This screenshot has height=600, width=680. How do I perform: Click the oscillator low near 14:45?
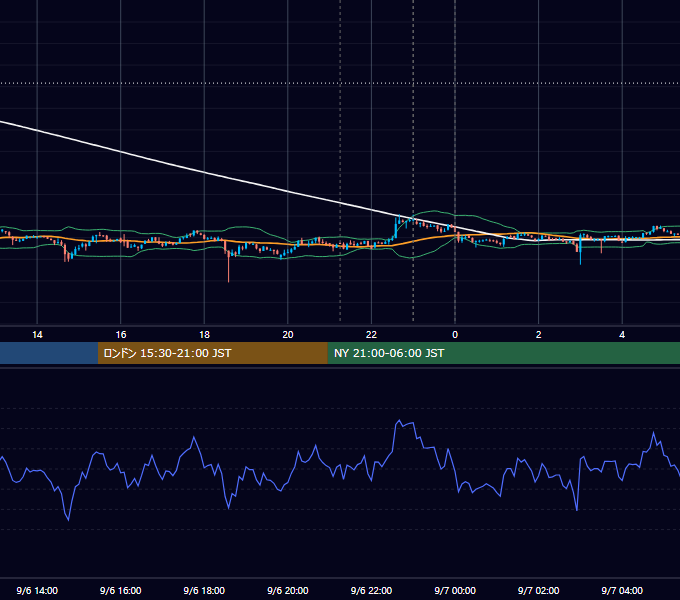click(x=69, y=519)
